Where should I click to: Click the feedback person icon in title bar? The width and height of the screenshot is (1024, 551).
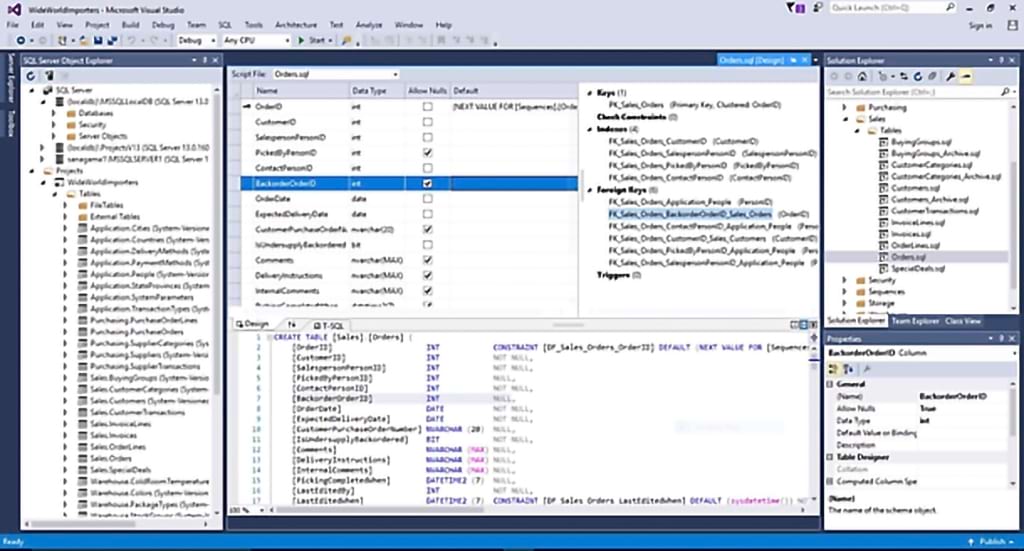tap(817, 8)
